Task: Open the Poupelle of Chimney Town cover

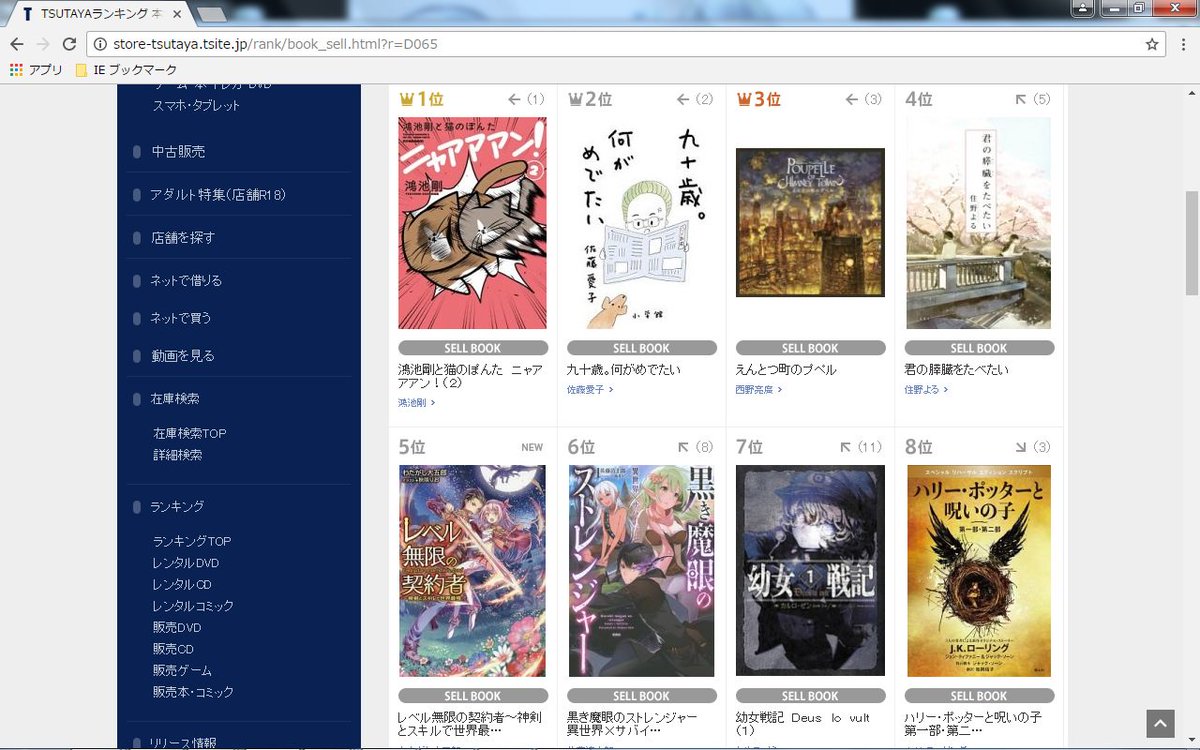Action: click(810, 223)
